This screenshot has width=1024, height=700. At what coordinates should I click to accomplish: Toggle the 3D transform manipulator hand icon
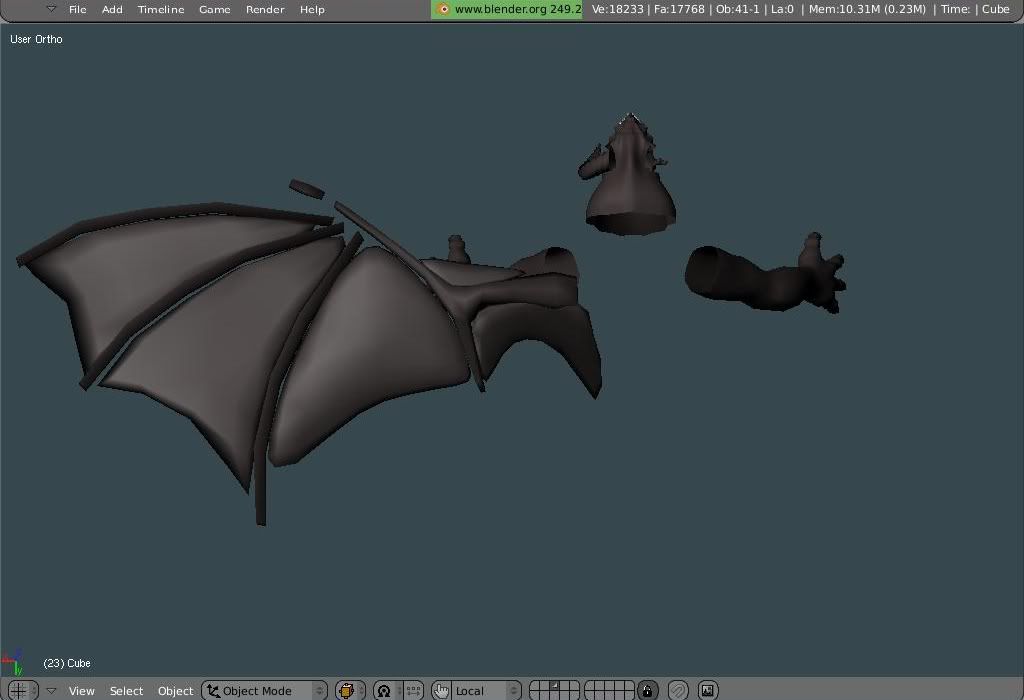442,690
